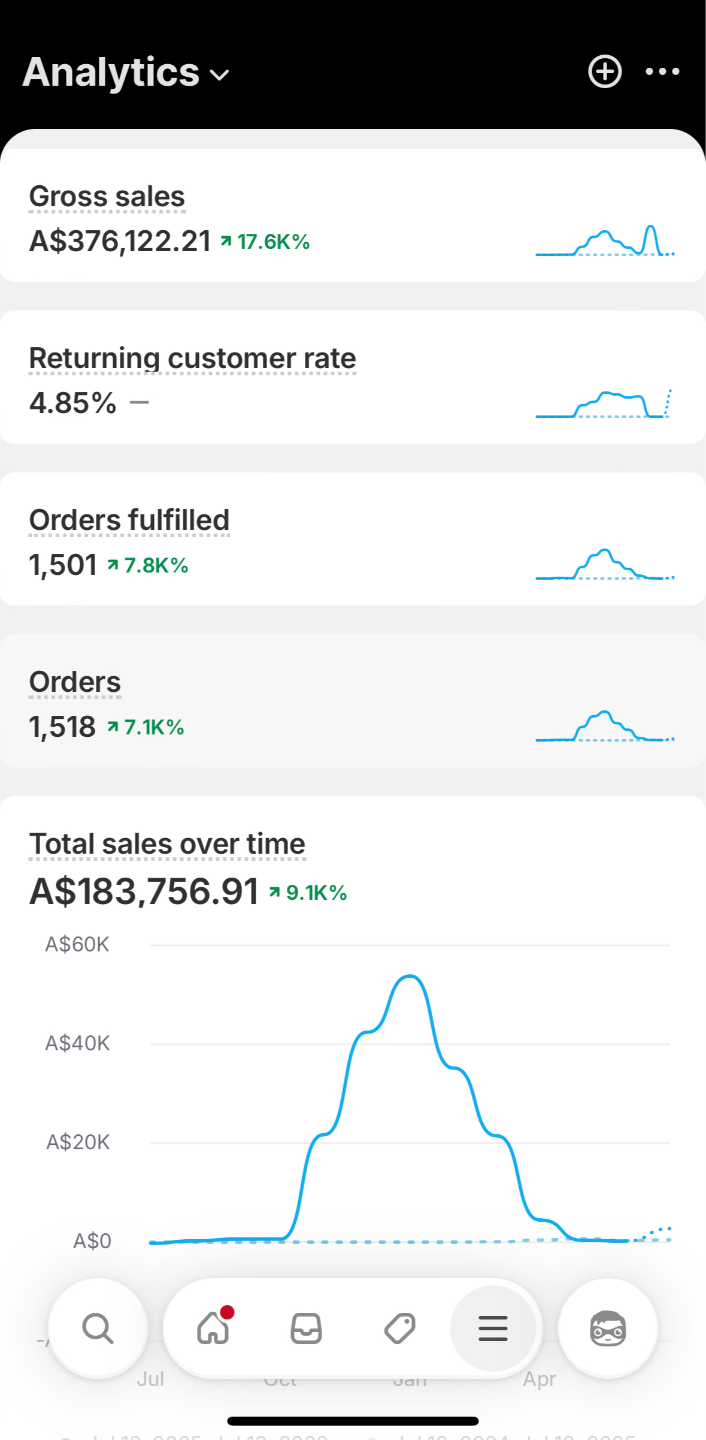Open the three-dot more options menu
Screen dimensions: 706x1440
click(x=662, y=72)
